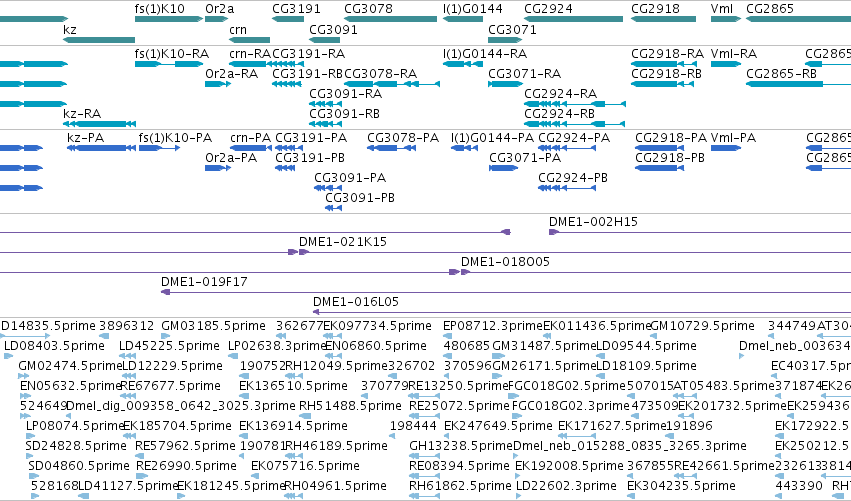Screen dimensions: 851x501
Task: Click the GH13238.5prime EST label
Action: 461,446
